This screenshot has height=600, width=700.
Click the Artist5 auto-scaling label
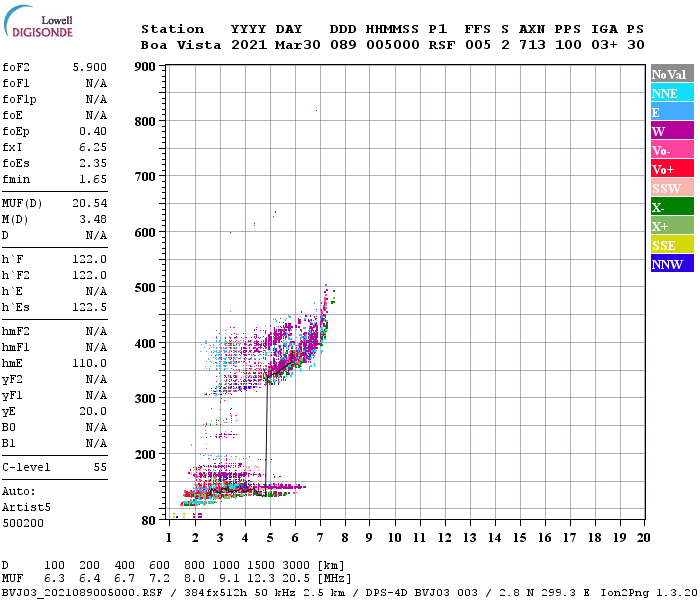[26, 508]
